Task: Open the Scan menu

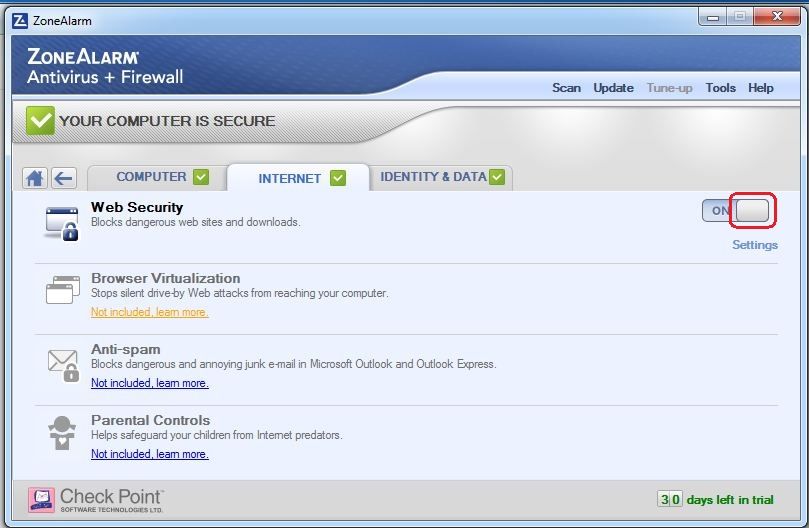Action: (566, 88)
